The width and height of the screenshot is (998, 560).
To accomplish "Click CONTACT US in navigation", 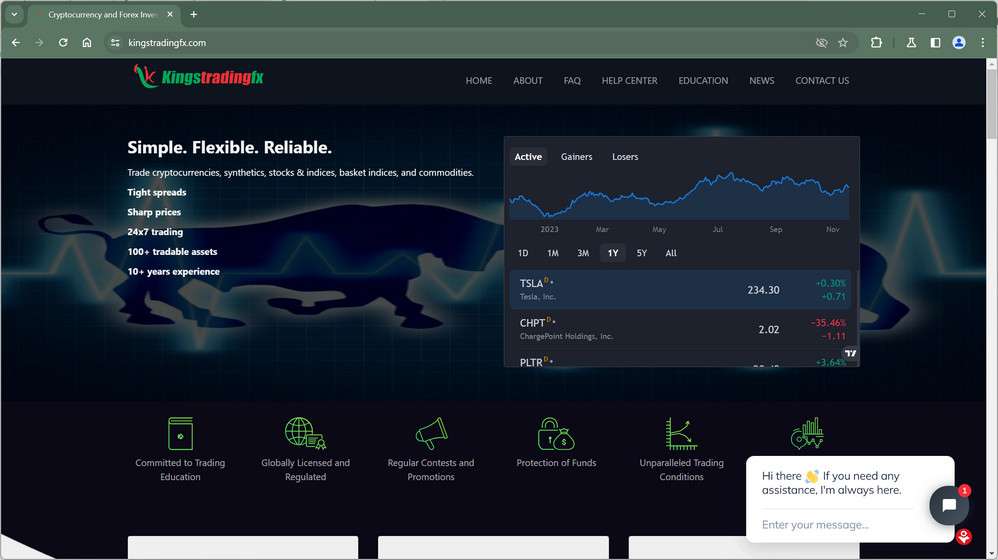I will (822, 81).
